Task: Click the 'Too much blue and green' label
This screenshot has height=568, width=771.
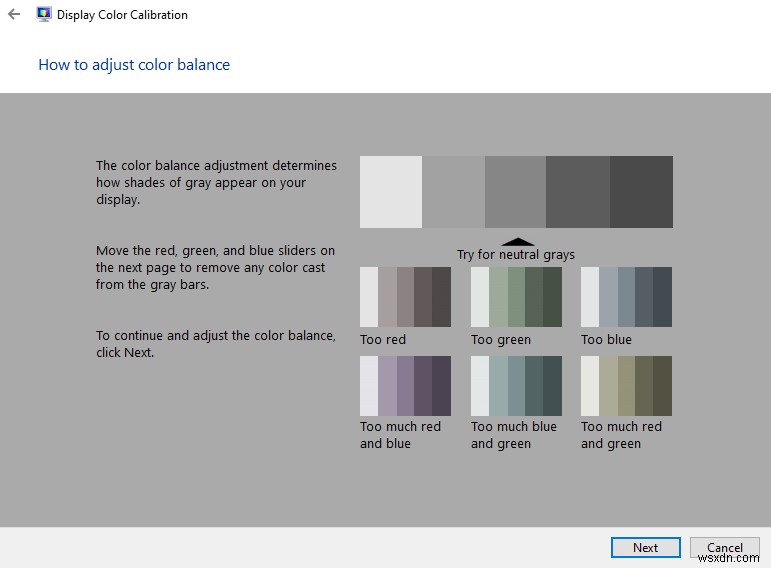Action: 514,435
